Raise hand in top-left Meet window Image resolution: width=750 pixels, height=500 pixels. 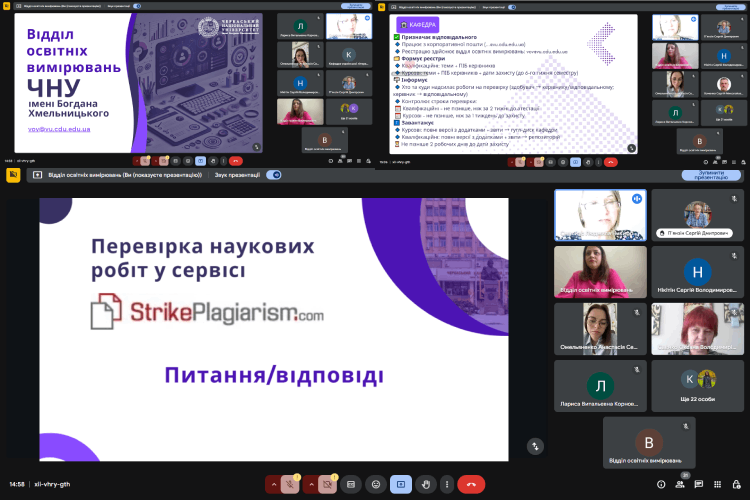click(x=213, y=161)
